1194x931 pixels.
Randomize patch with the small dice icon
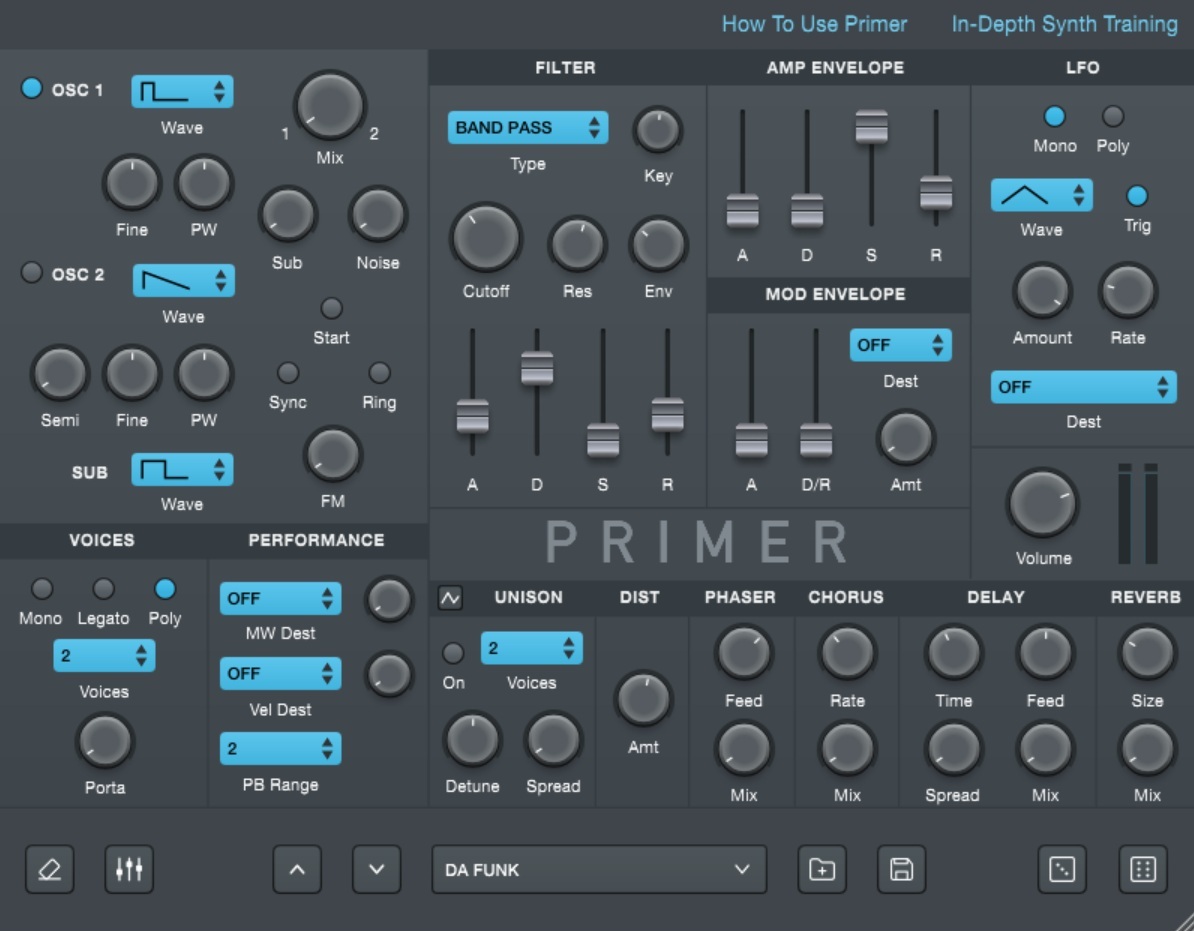pyautogui.click(x=1062, y=869)
